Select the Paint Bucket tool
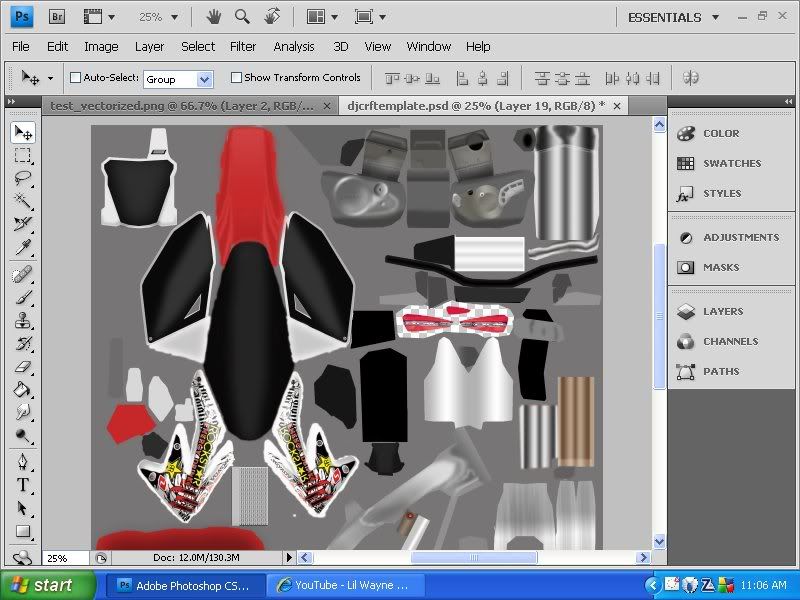This screenshot has width=800, height=600. [x=23, y=390]
